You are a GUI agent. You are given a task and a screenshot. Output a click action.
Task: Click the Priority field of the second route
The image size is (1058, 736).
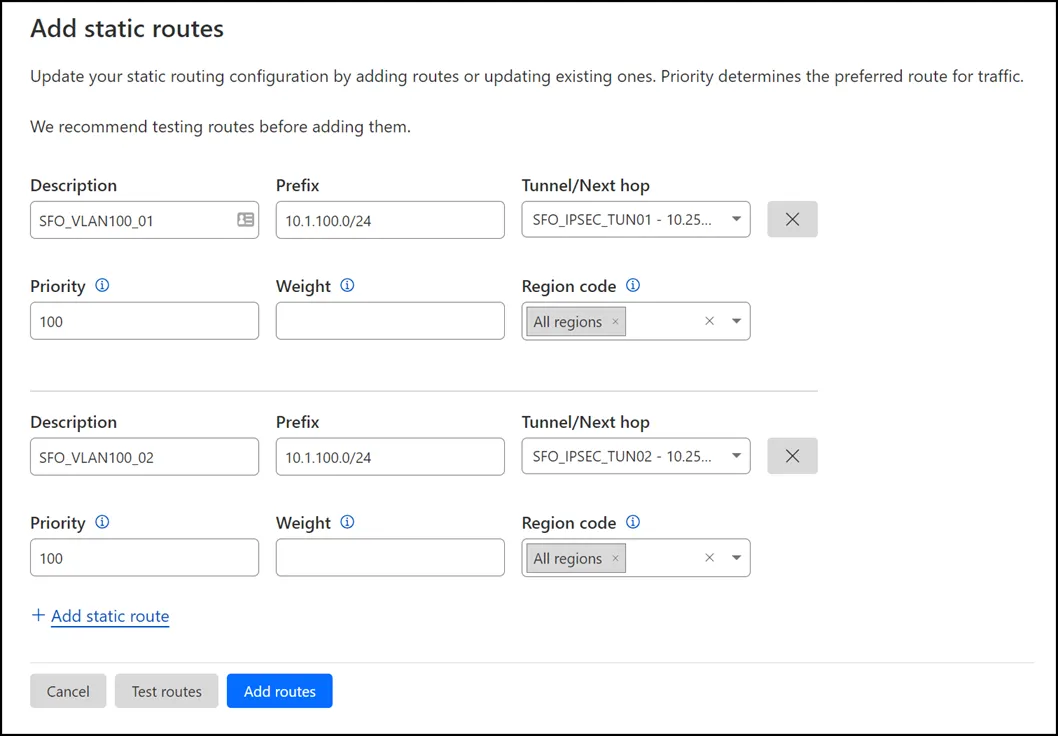click(x=144, y=557)
